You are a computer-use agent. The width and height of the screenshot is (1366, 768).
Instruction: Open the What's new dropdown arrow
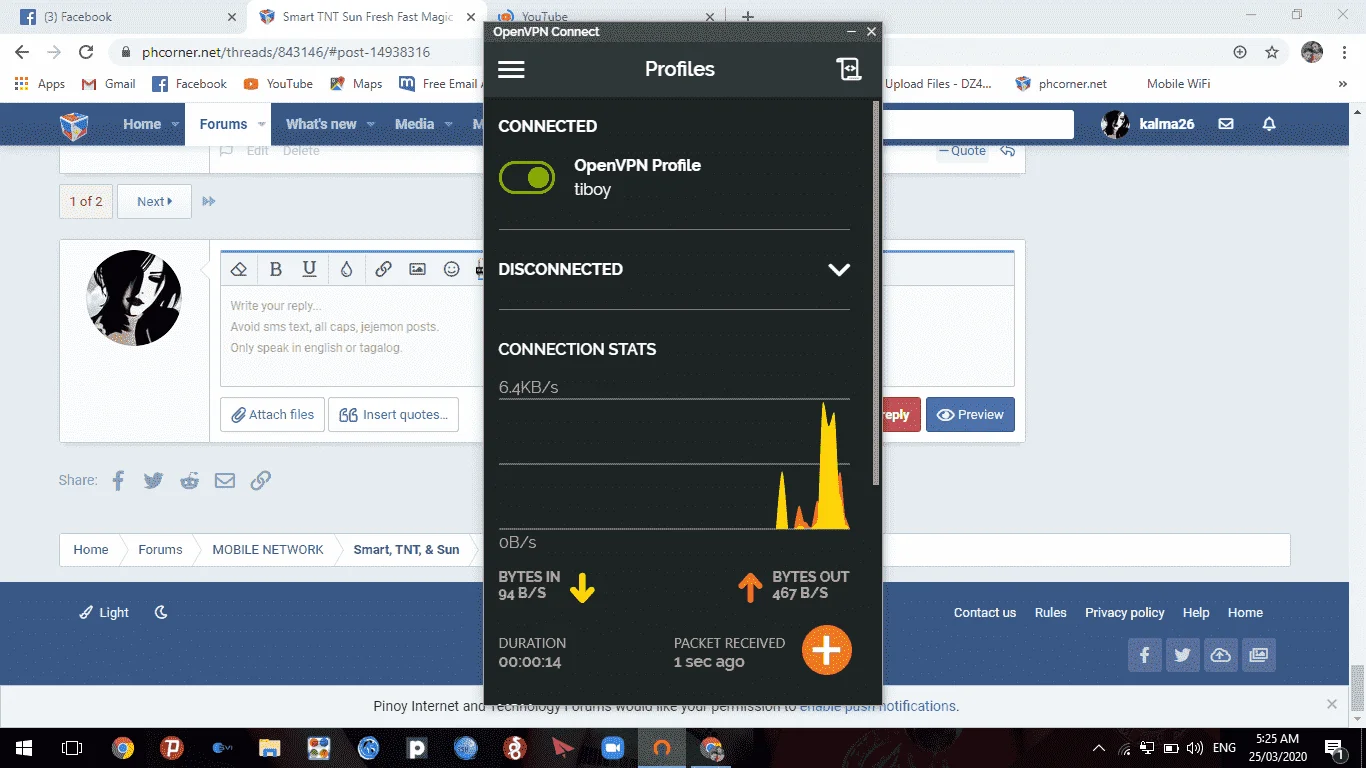[x=371, y=125]
